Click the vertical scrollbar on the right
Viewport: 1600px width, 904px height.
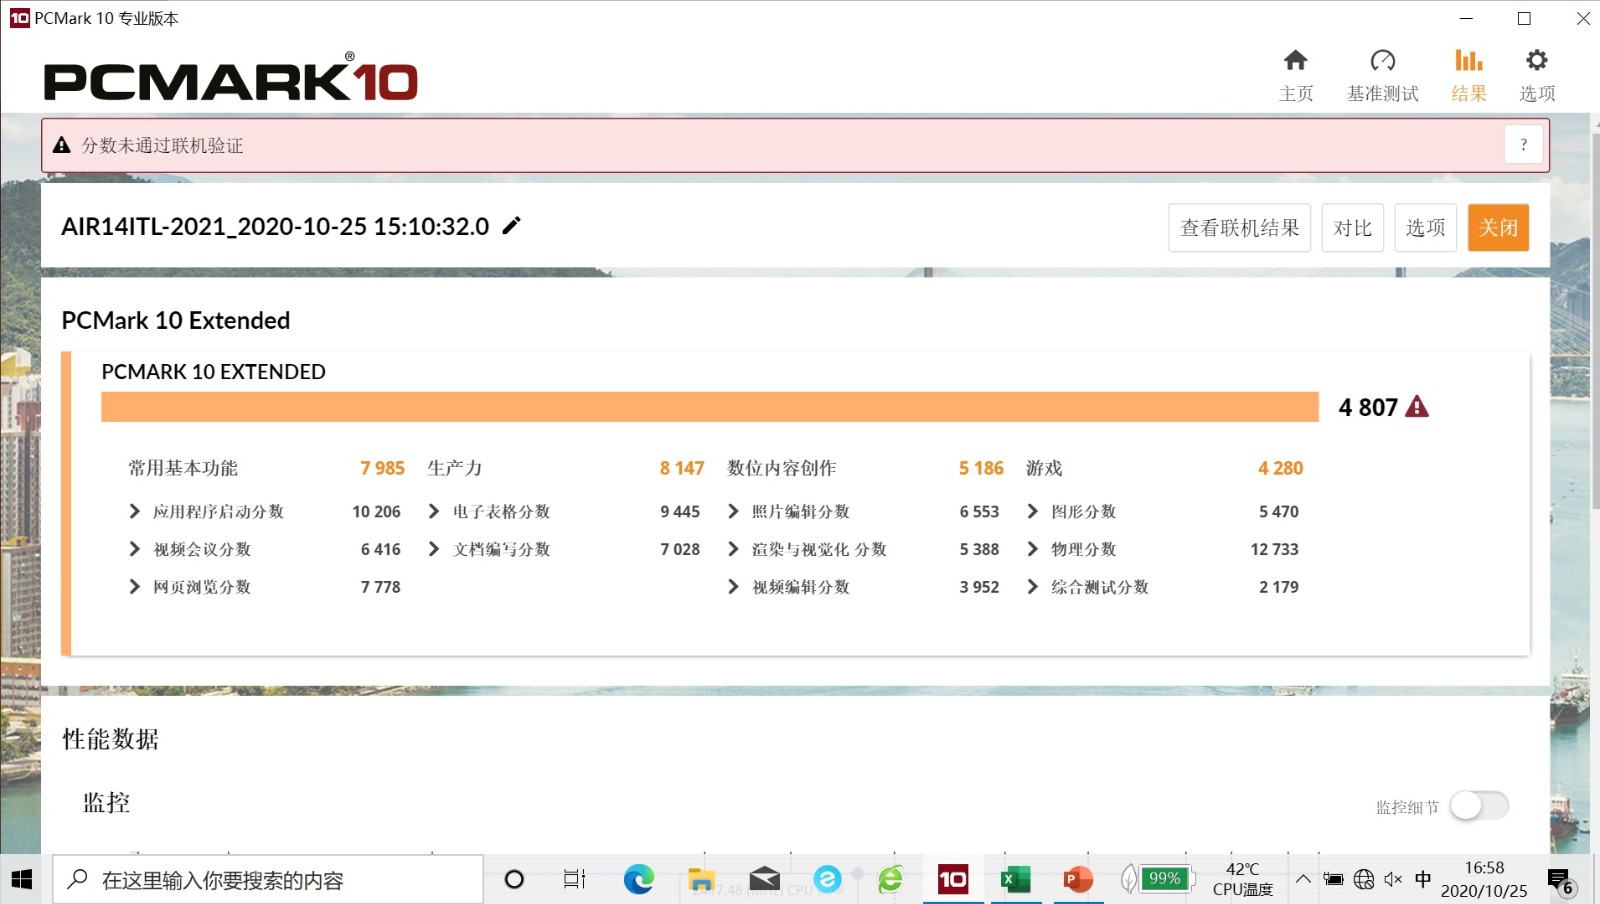click(1594, 320)
